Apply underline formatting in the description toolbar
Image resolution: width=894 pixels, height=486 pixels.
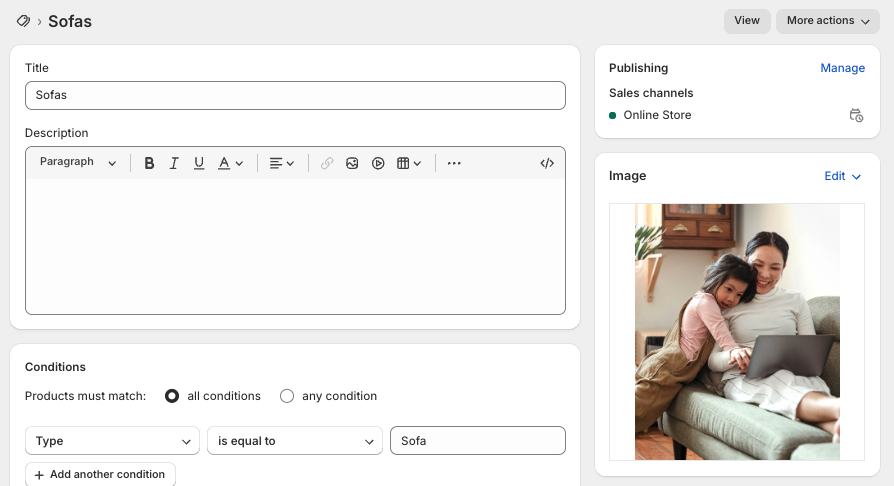pos(199,163)
